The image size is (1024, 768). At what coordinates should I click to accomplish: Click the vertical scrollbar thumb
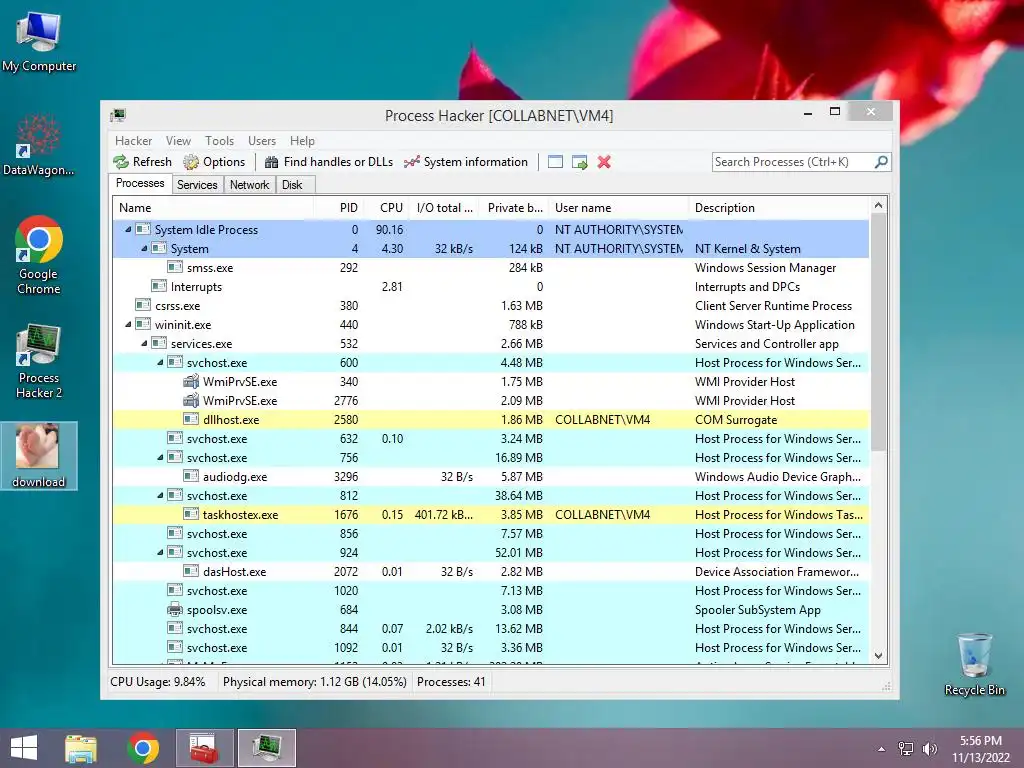point(878,332)
